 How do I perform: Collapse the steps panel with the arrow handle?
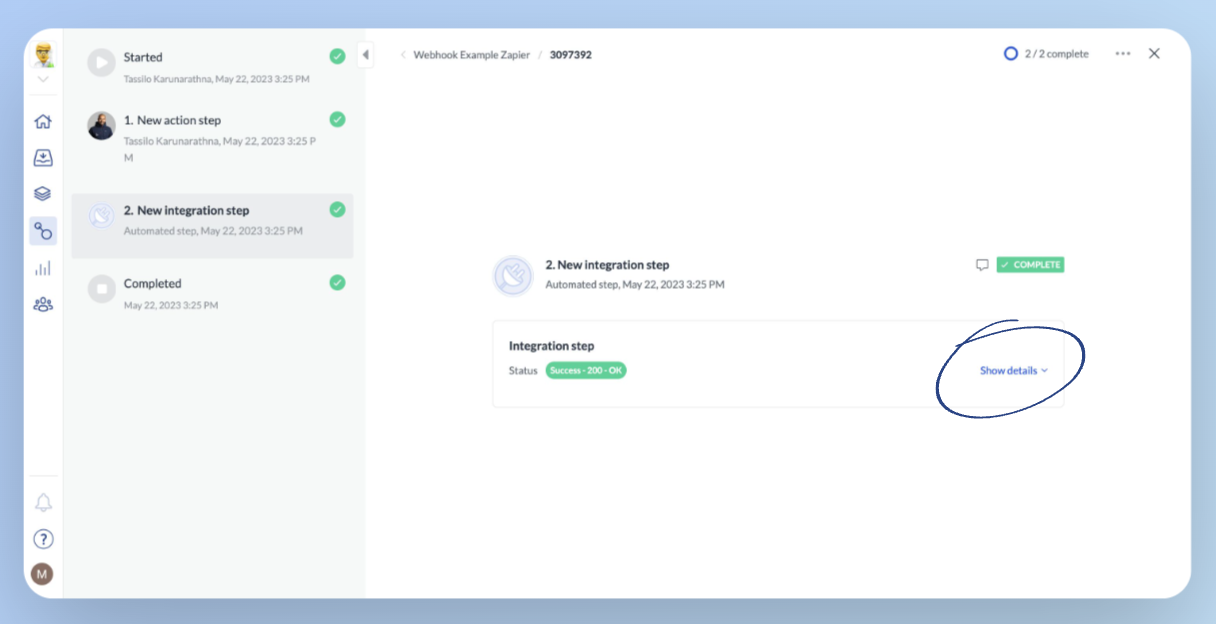pyautogui.click(x=366, y=55)
